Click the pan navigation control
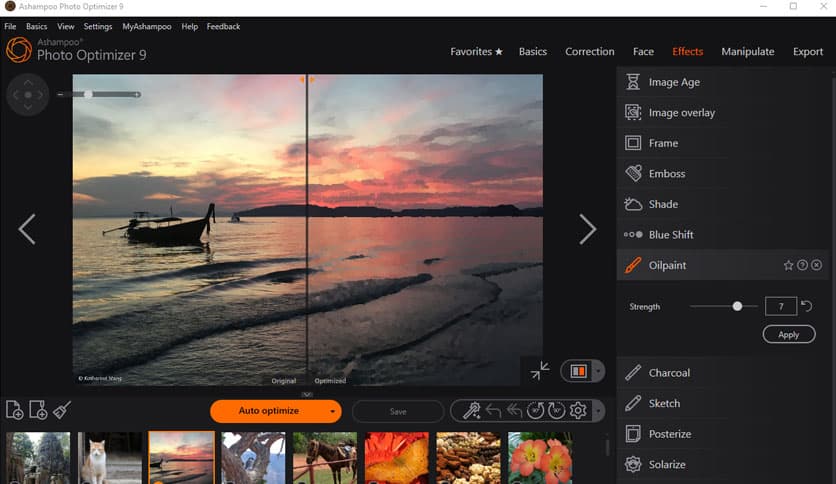 (x=28, y=95)
